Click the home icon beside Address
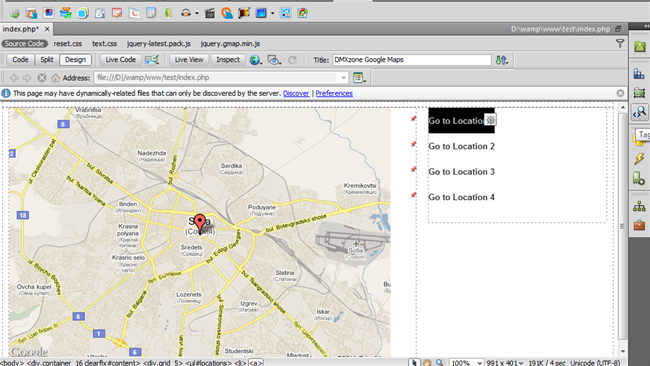The width and height of the screenshot is (650, 366). (55, 78)
